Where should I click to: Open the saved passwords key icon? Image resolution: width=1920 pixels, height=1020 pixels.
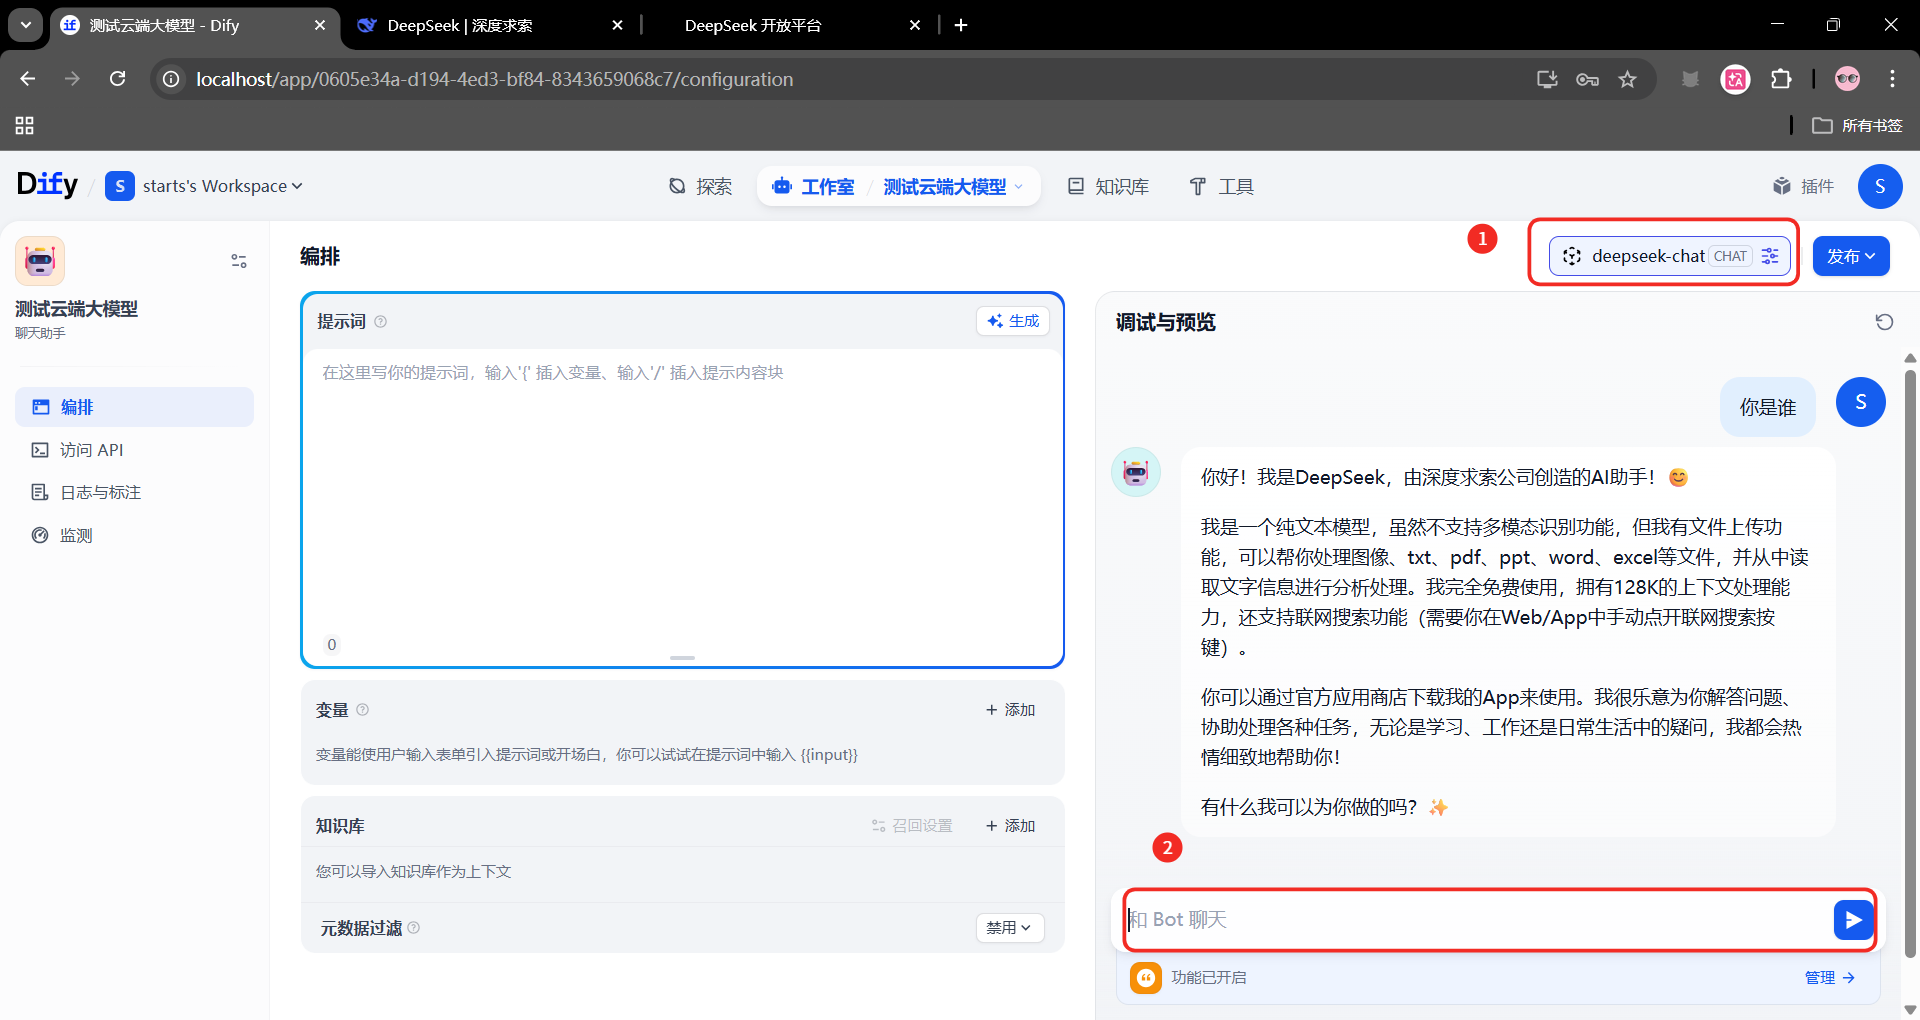(1587, 79)
